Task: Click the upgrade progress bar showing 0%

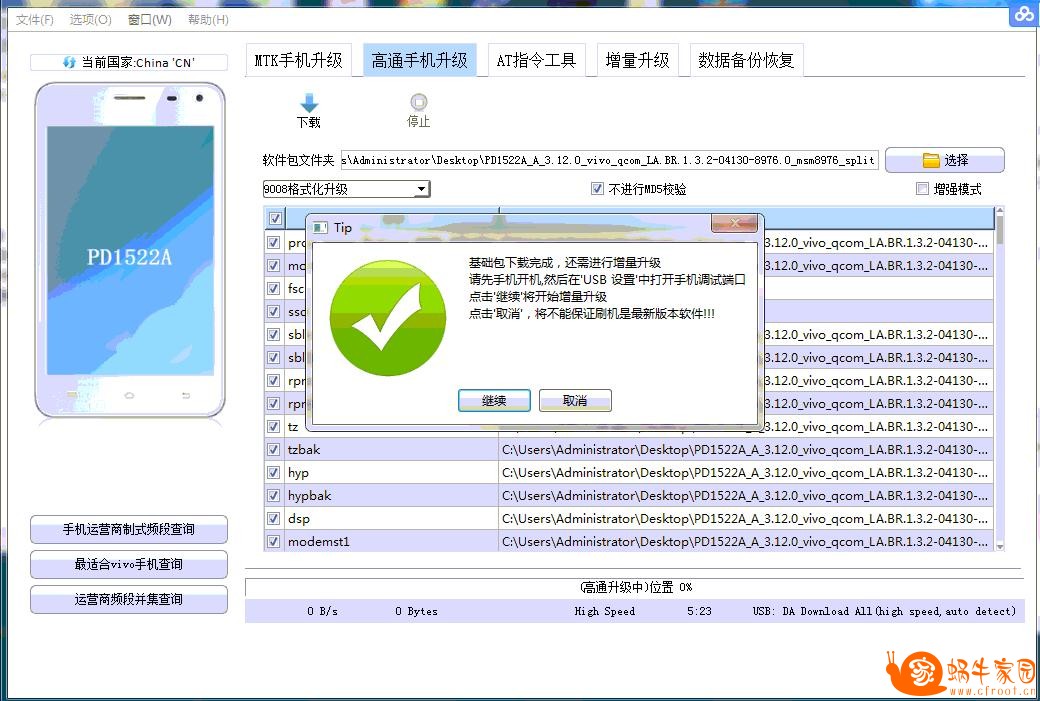Action: tap(634, 587)
